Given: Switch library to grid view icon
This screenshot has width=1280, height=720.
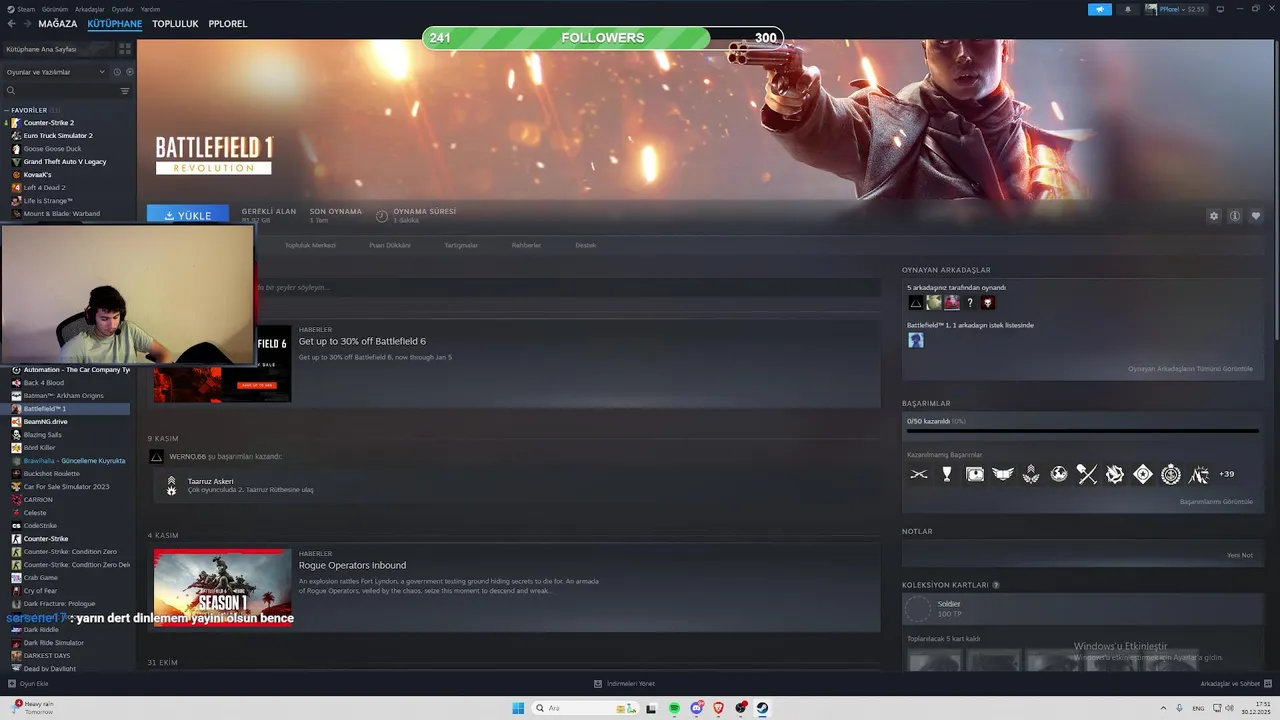Looking at the screenshot, I should [x=125, y=48].
